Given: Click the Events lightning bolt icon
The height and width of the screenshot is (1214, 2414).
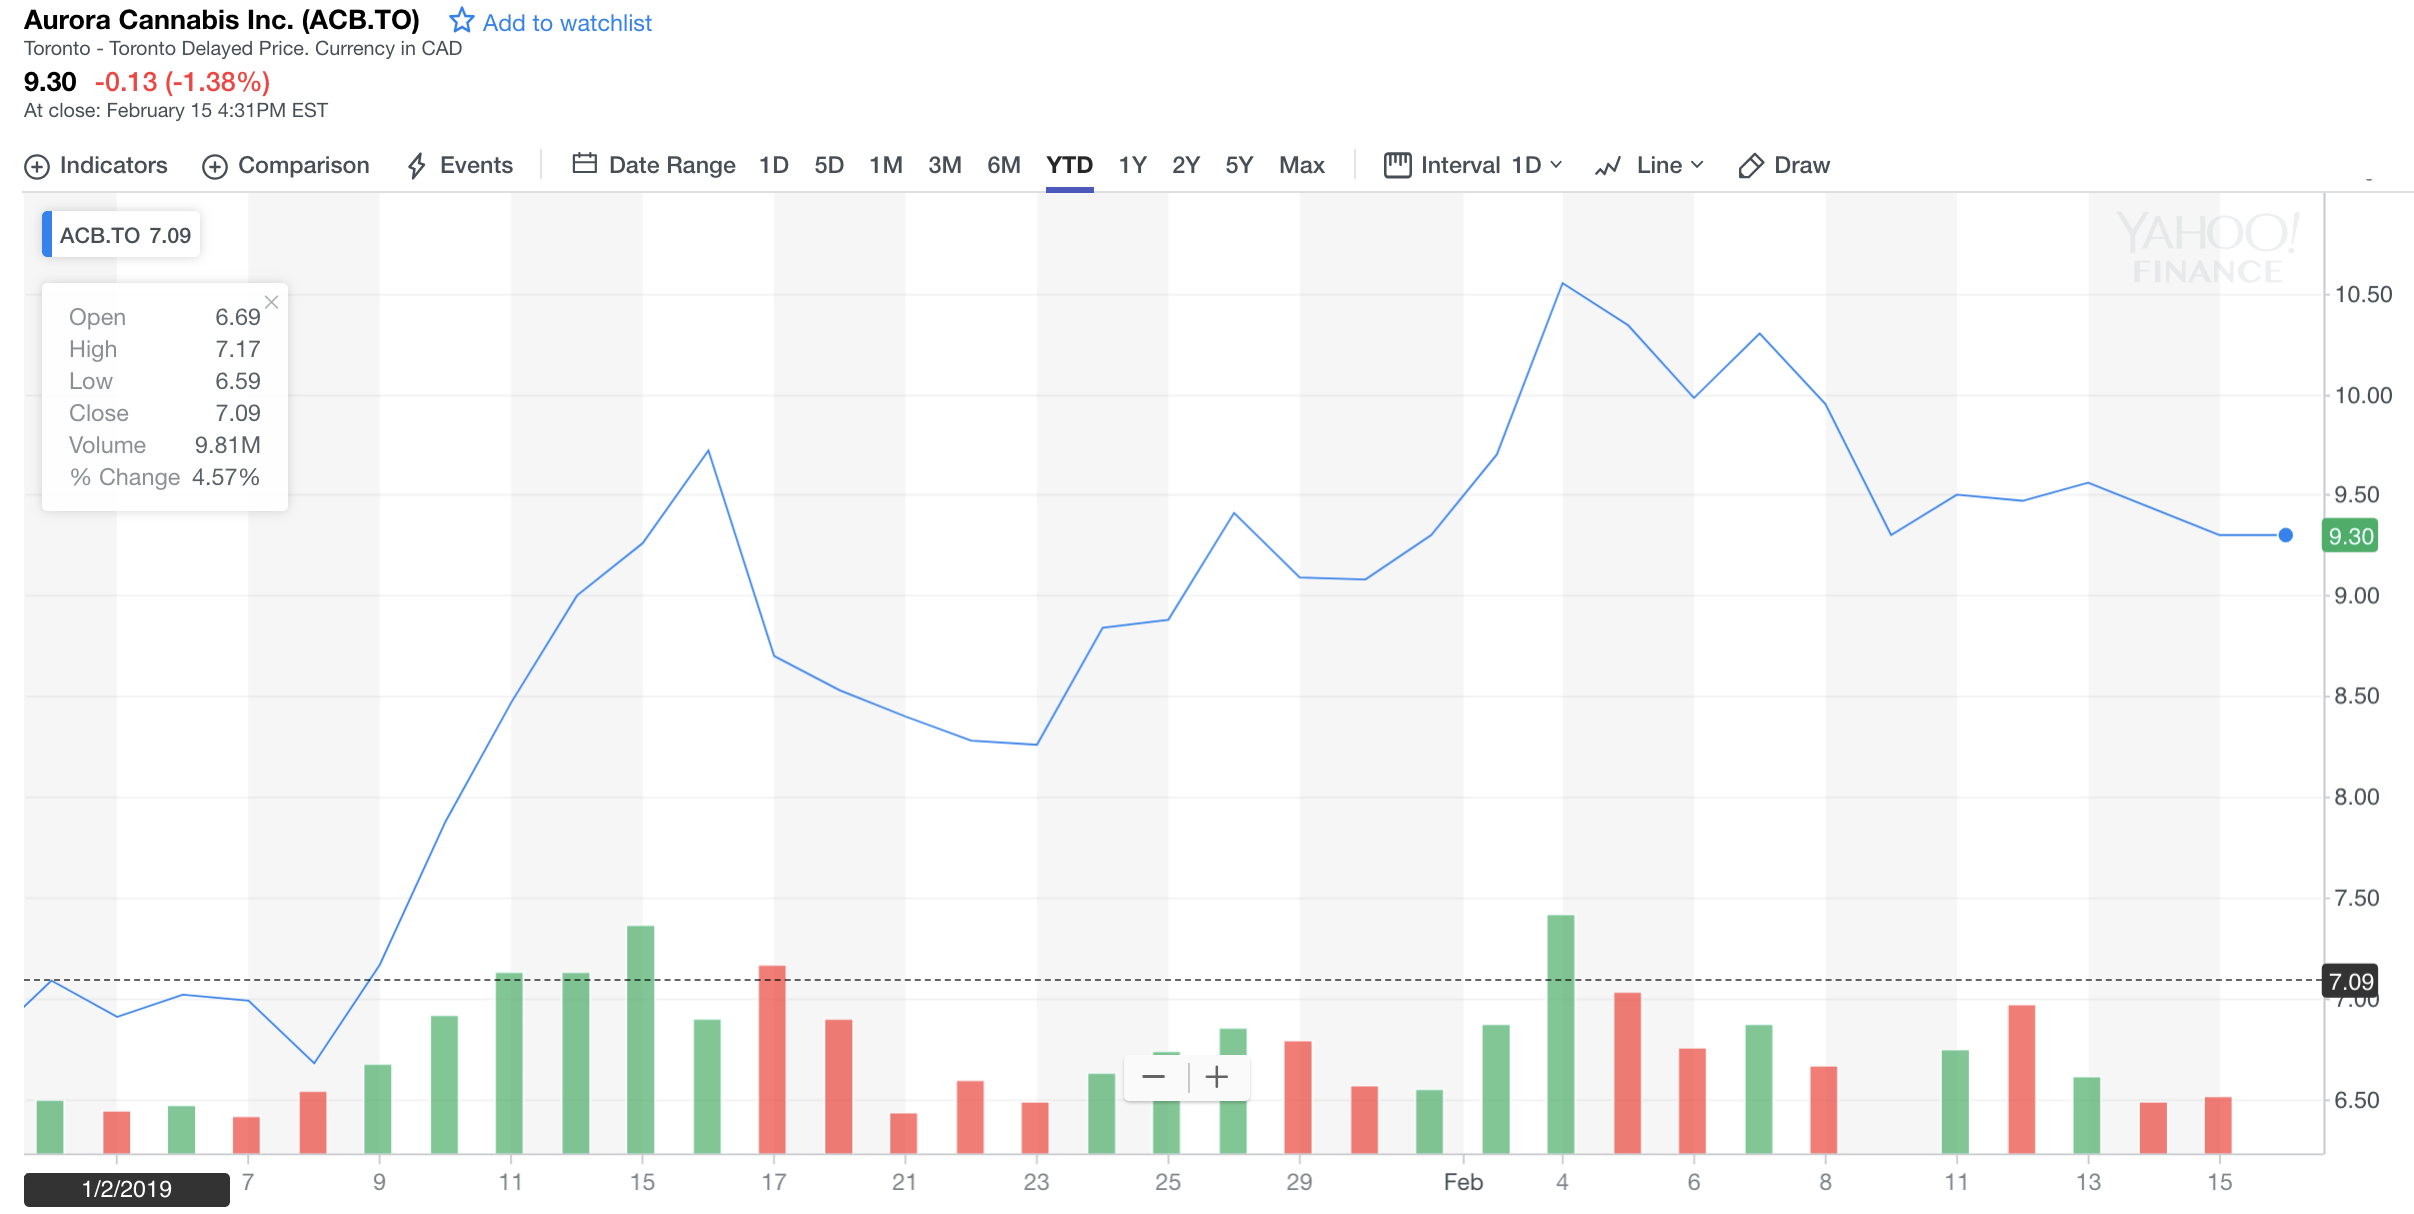Looking at the screenshot, I should (417, 166).
